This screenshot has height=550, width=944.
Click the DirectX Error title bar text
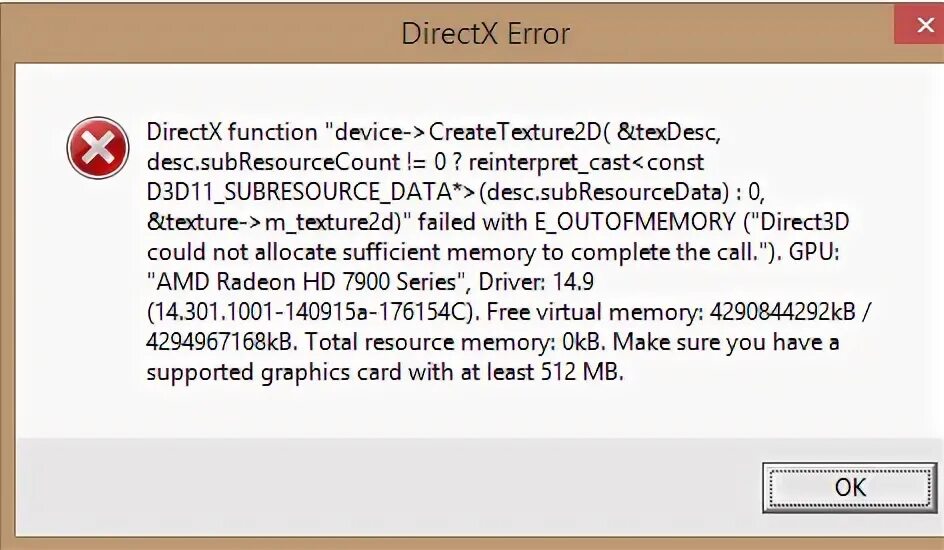pyautogui.click(x=485, y=33)
